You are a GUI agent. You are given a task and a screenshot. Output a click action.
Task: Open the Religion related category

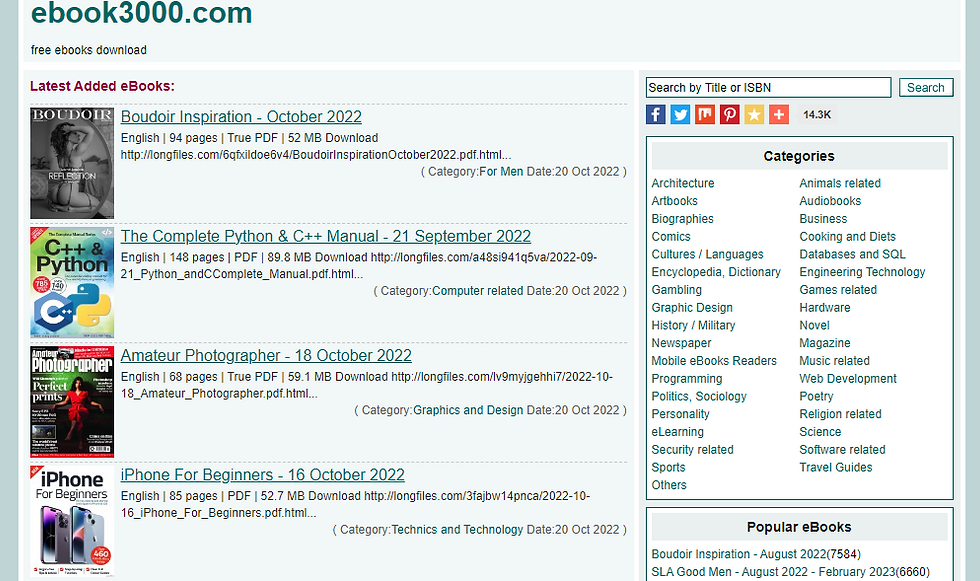click(841, 414)
